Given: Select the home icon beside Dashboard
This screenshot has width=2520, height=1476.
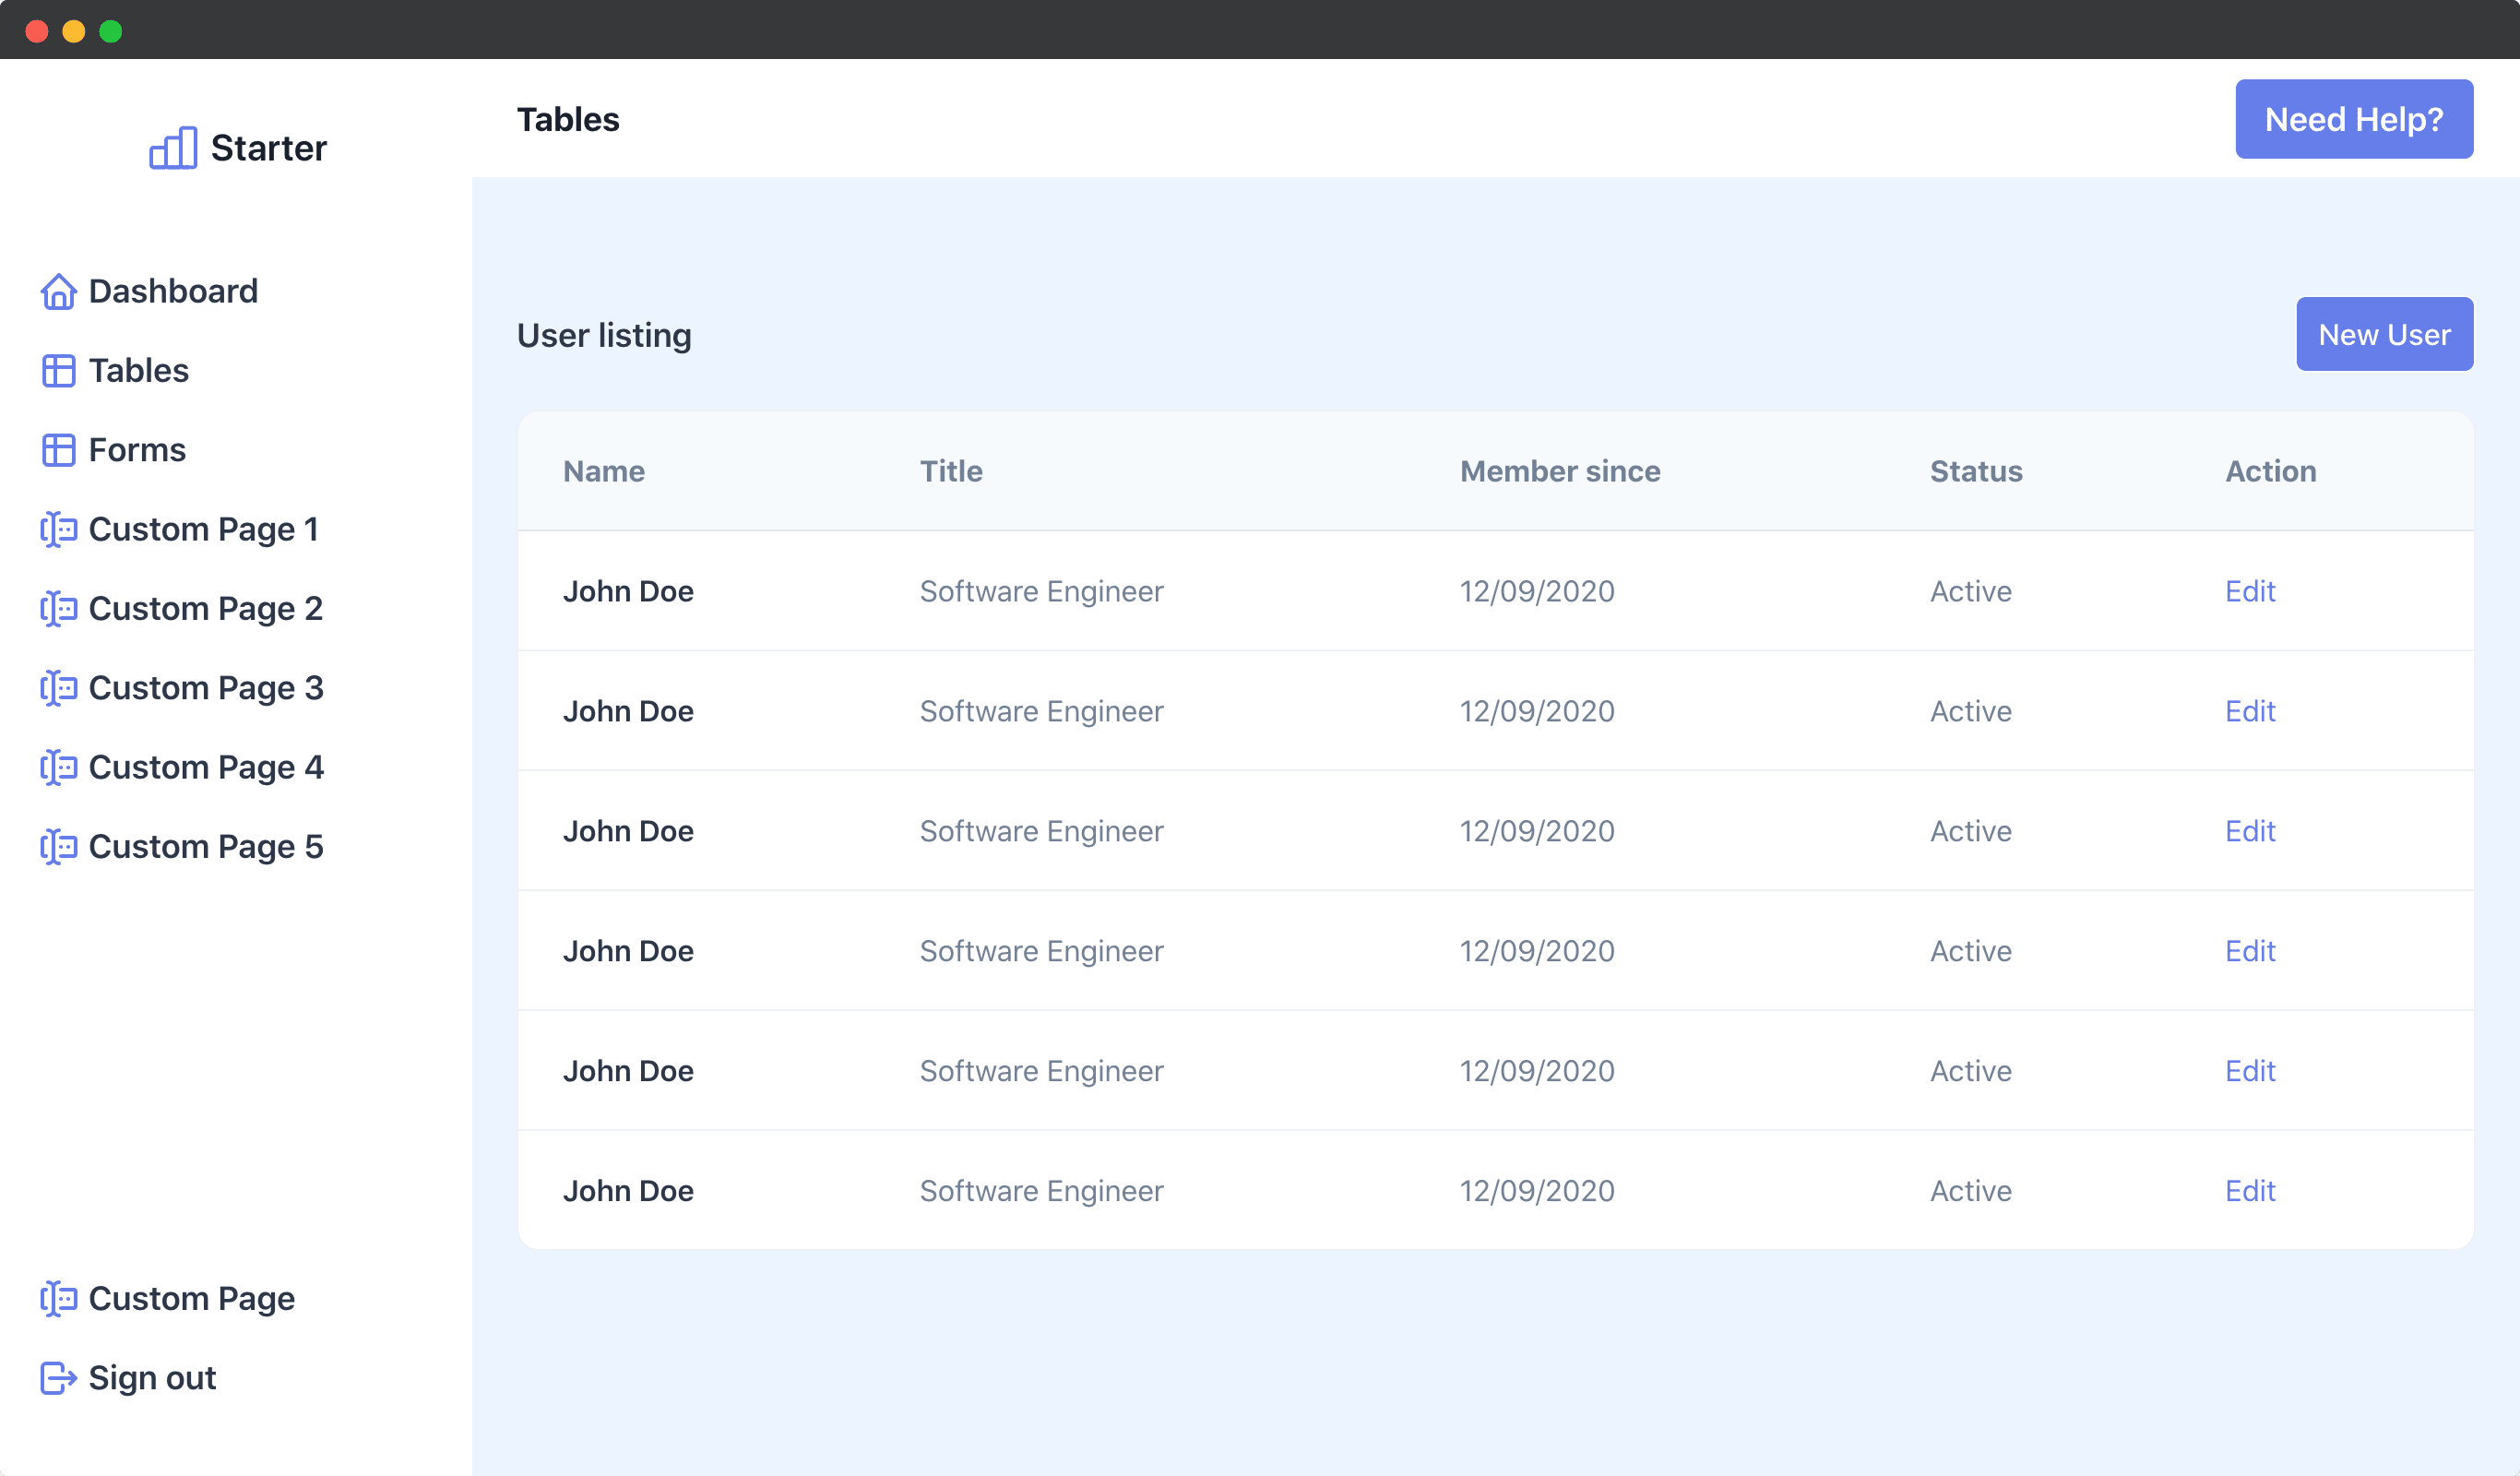Looking at the screenshot, I should 59,291.
